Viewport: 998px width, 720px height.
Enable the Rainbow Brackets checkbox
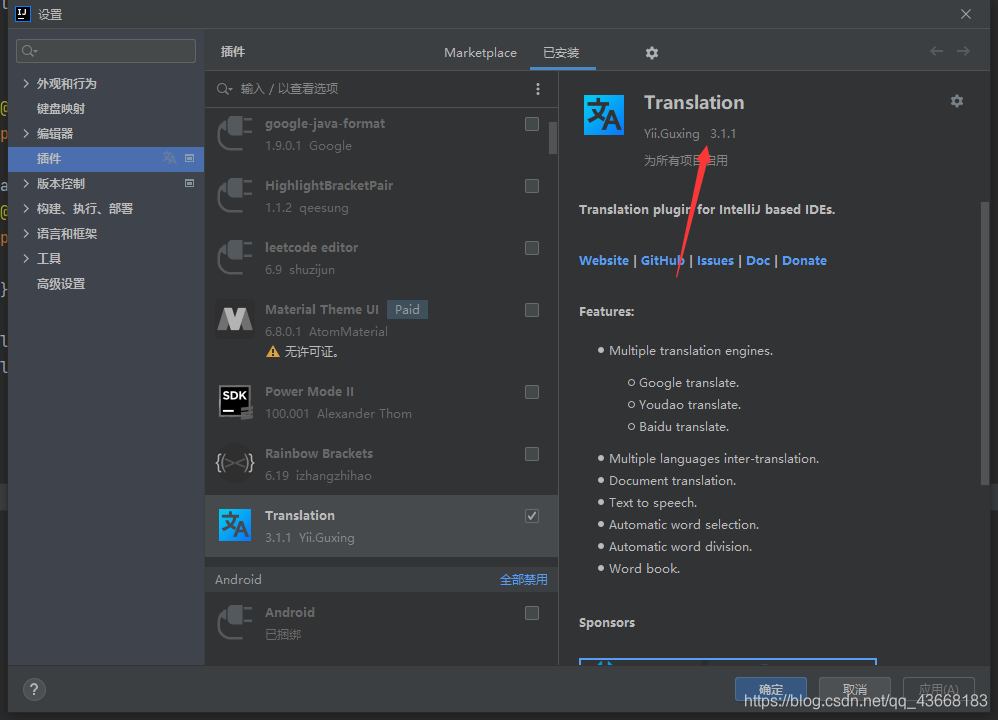pos(532,454)
